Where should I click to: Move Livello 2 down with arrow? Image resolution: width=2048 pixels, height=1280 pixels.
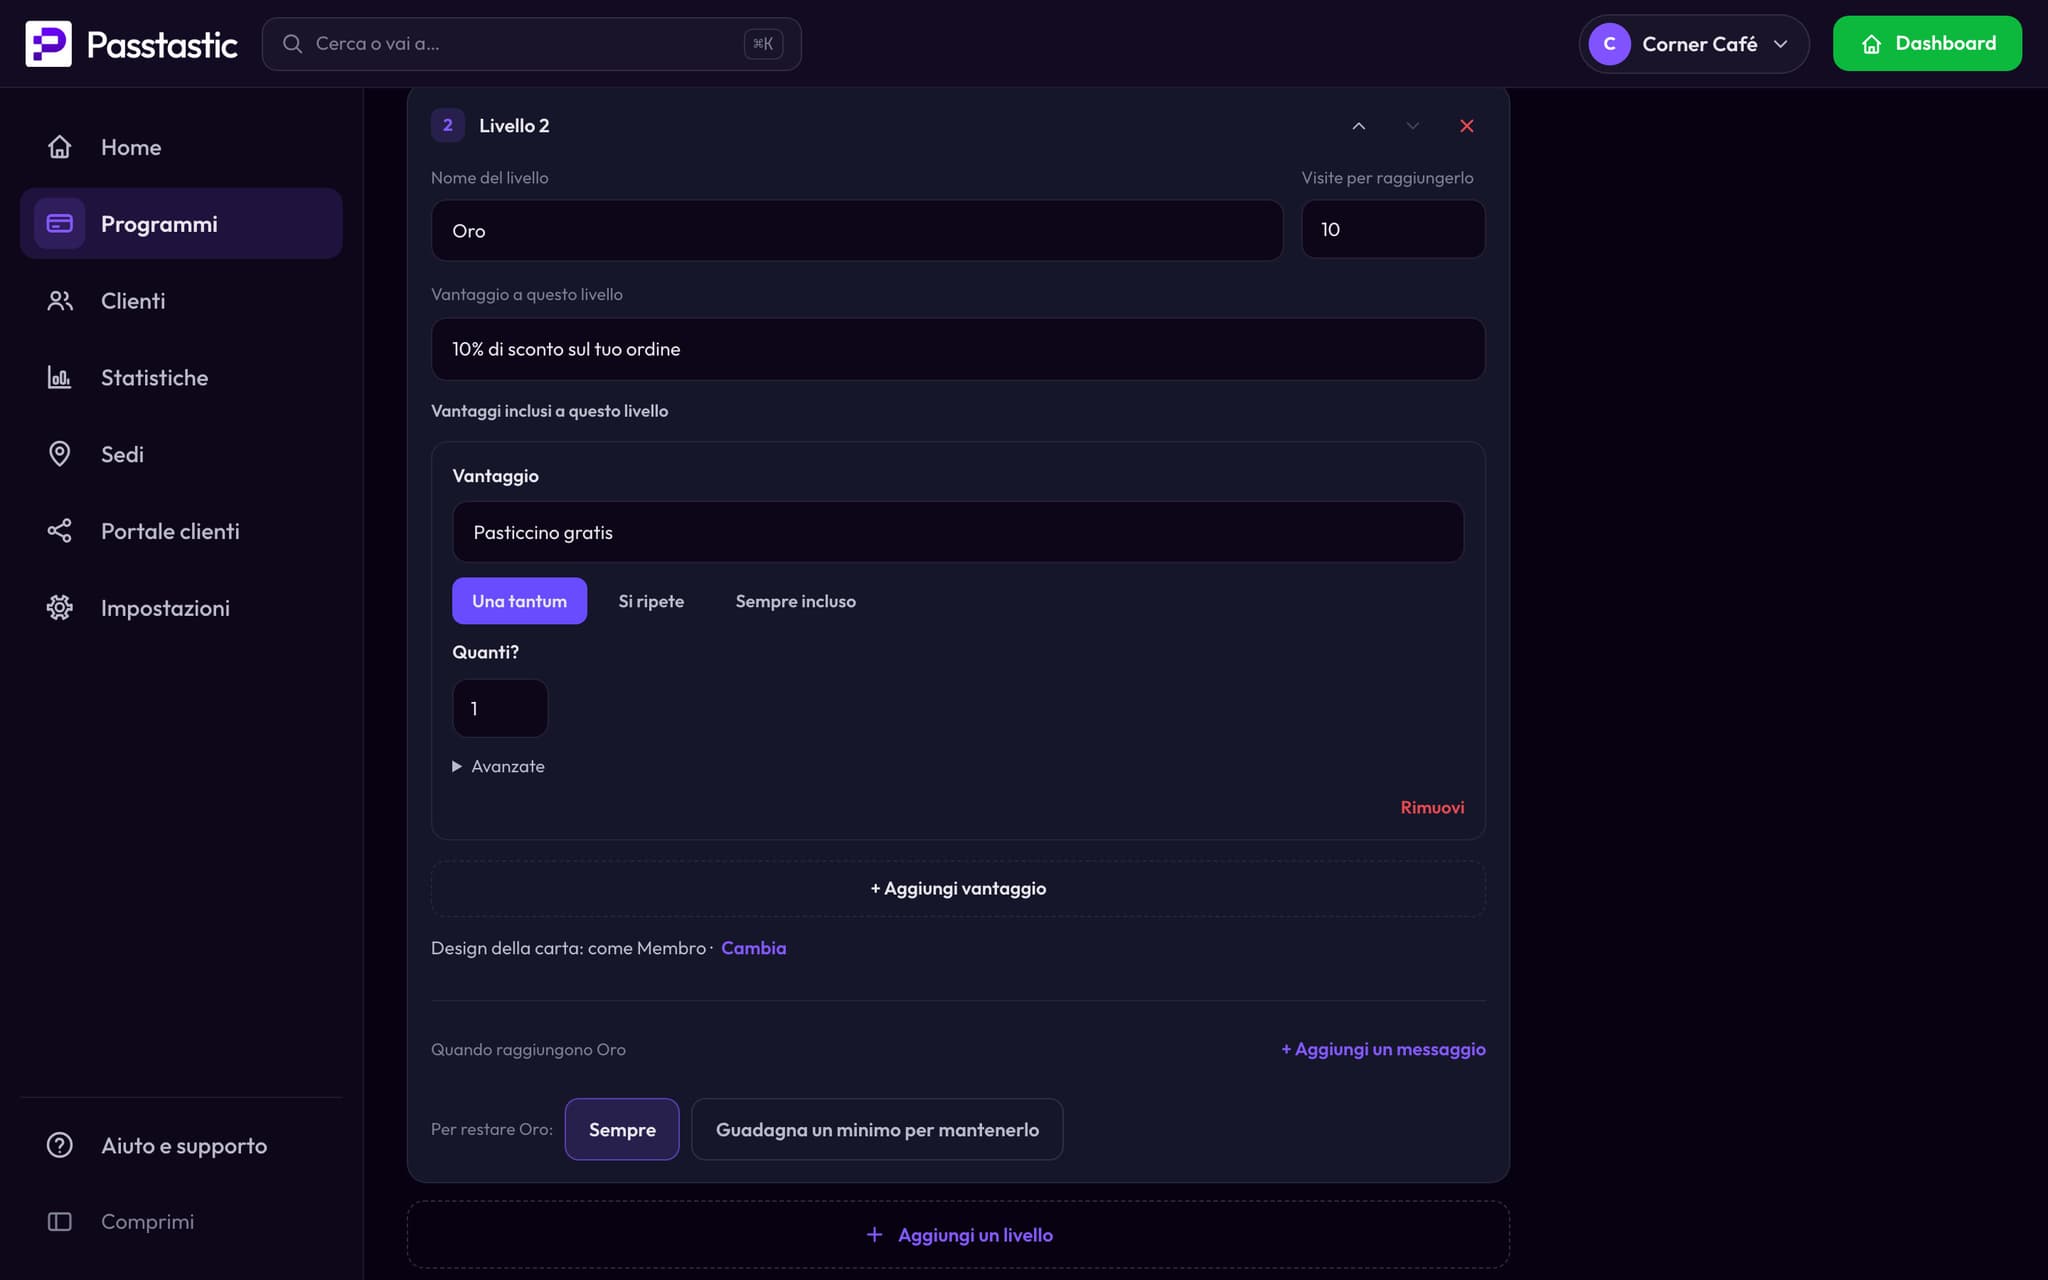[1412, 126]
